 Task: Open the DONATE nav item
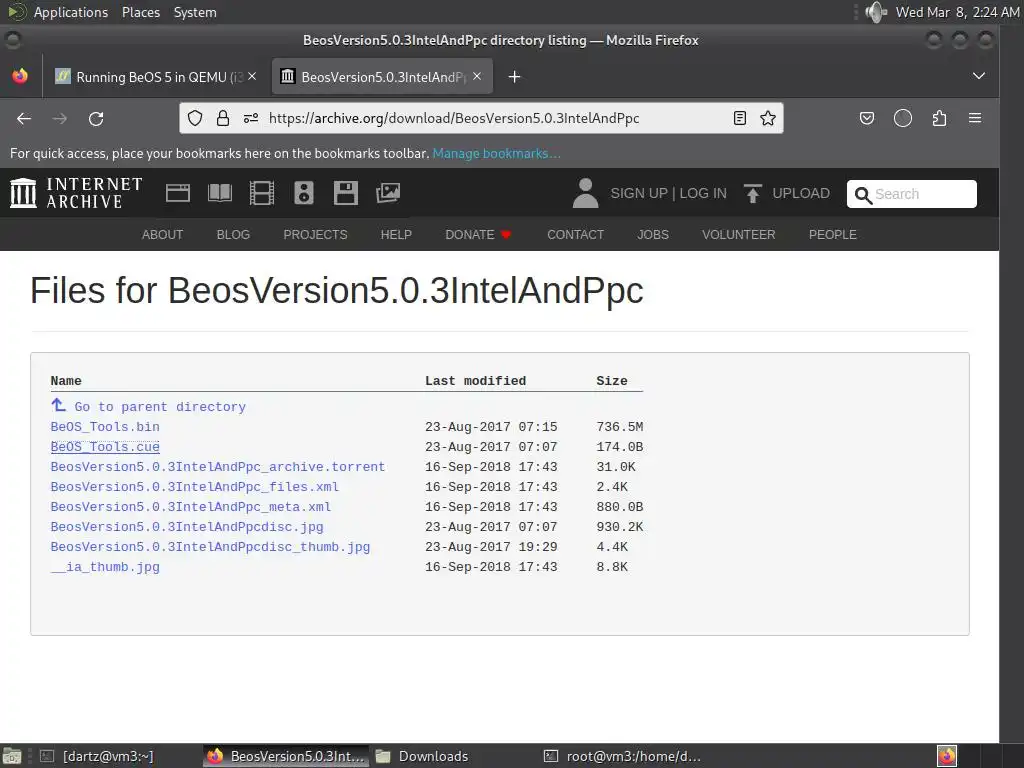(x=477, y=234)
